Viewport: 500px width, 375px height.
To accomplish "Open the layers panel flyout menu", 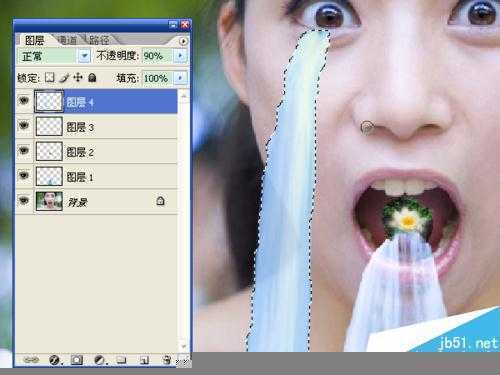I will (x=183, y=41).
